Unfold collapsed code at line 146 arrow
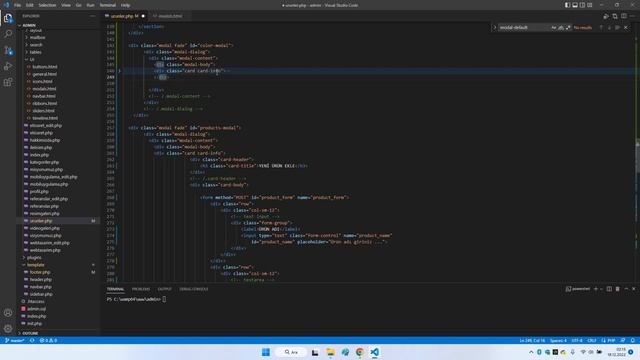 [x=119, y=71]
